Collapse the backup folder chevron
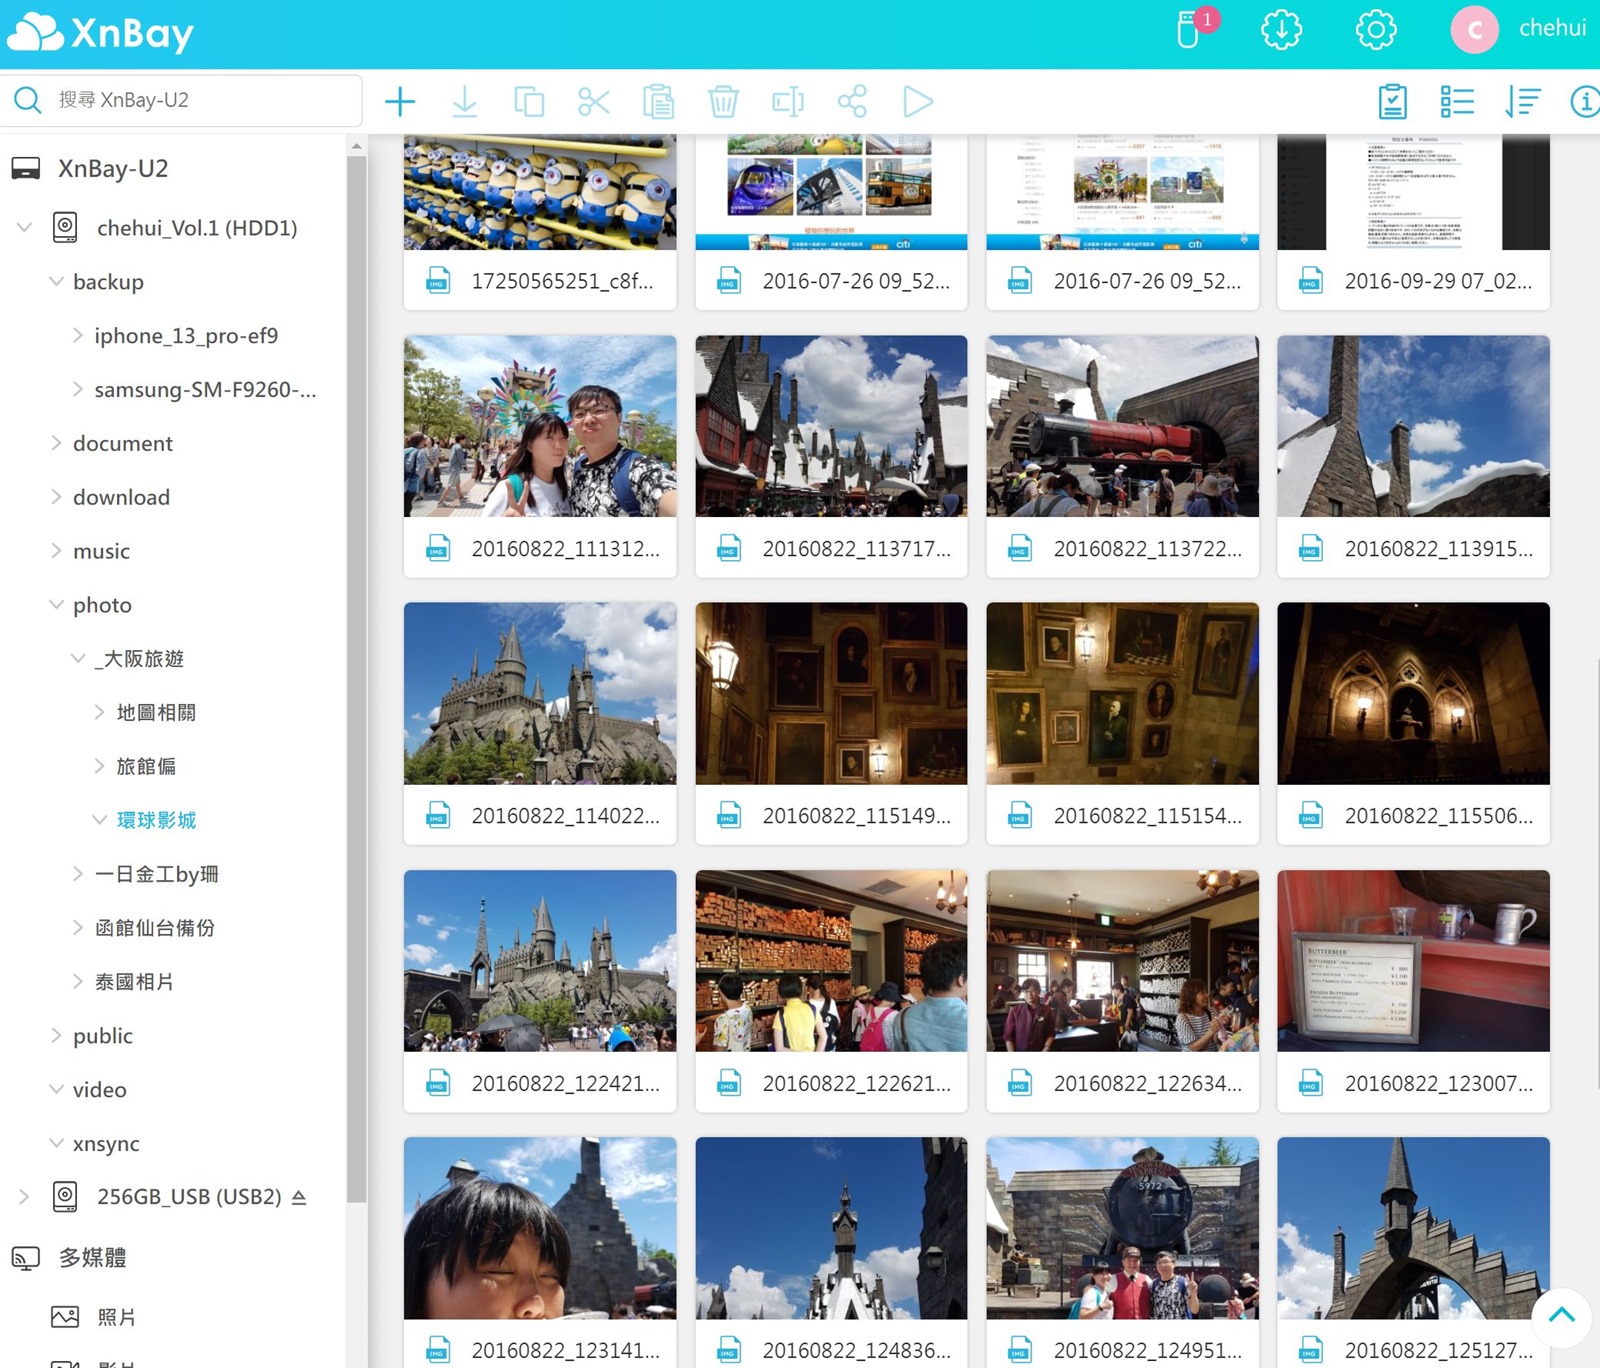The width and height of the screenshot is (1600, 1368). click(56, 282)
